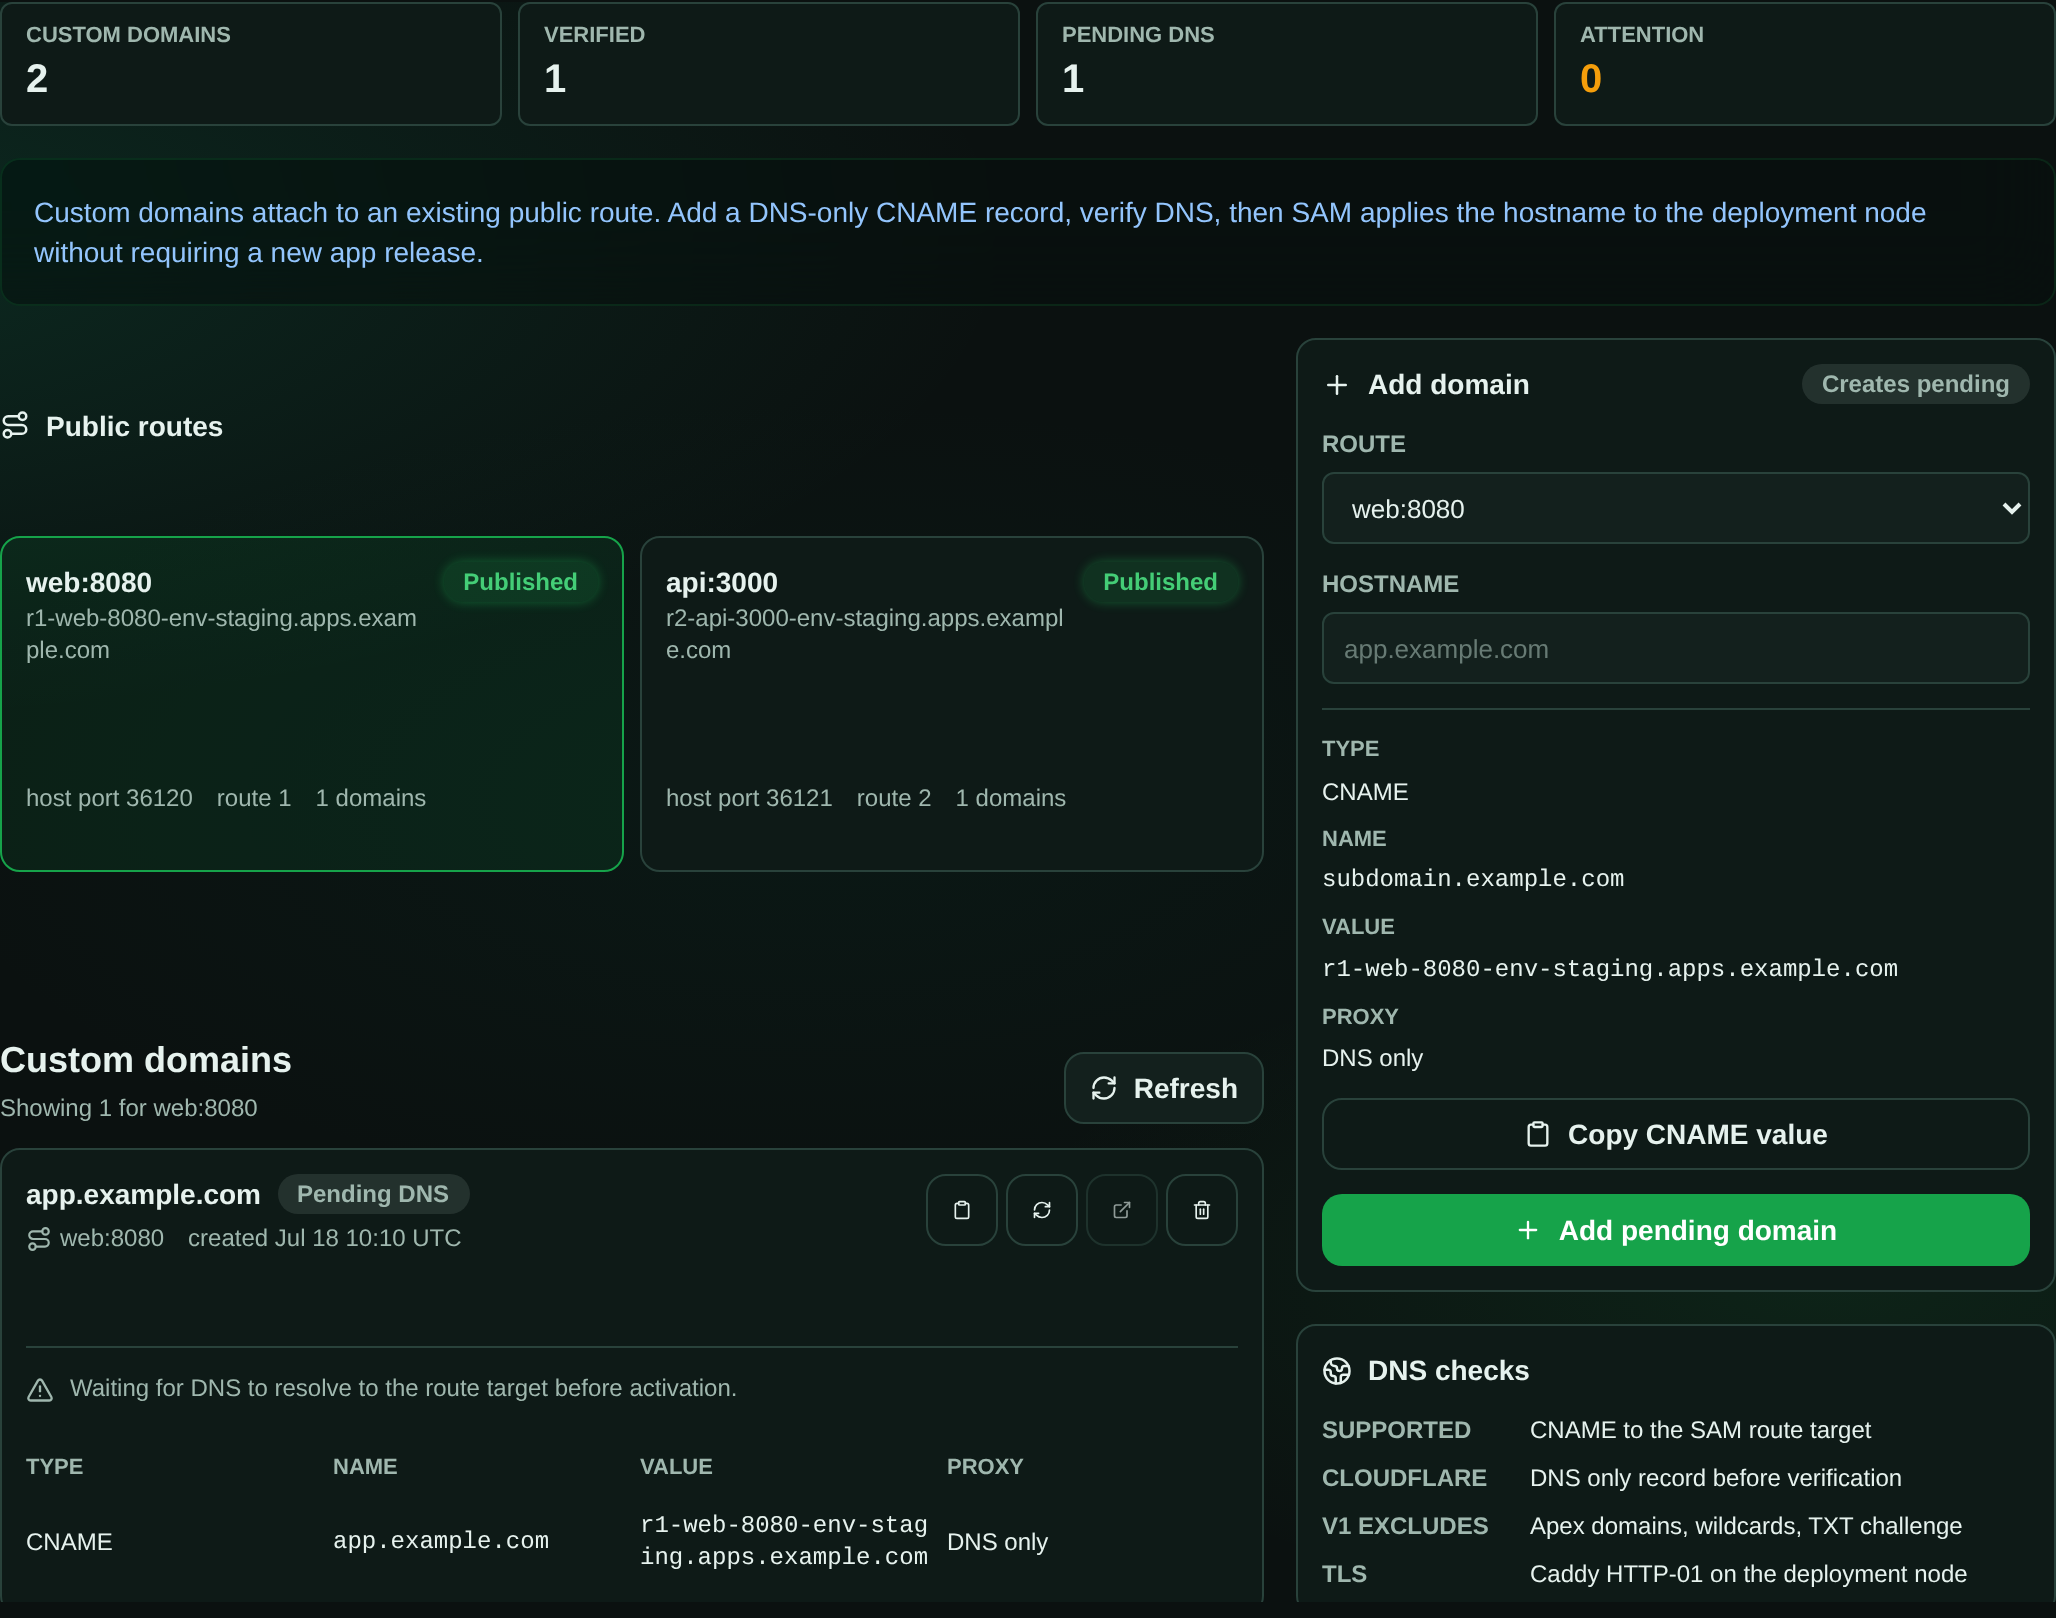Click 'route 2' text on api card

[x=894, y=799]
